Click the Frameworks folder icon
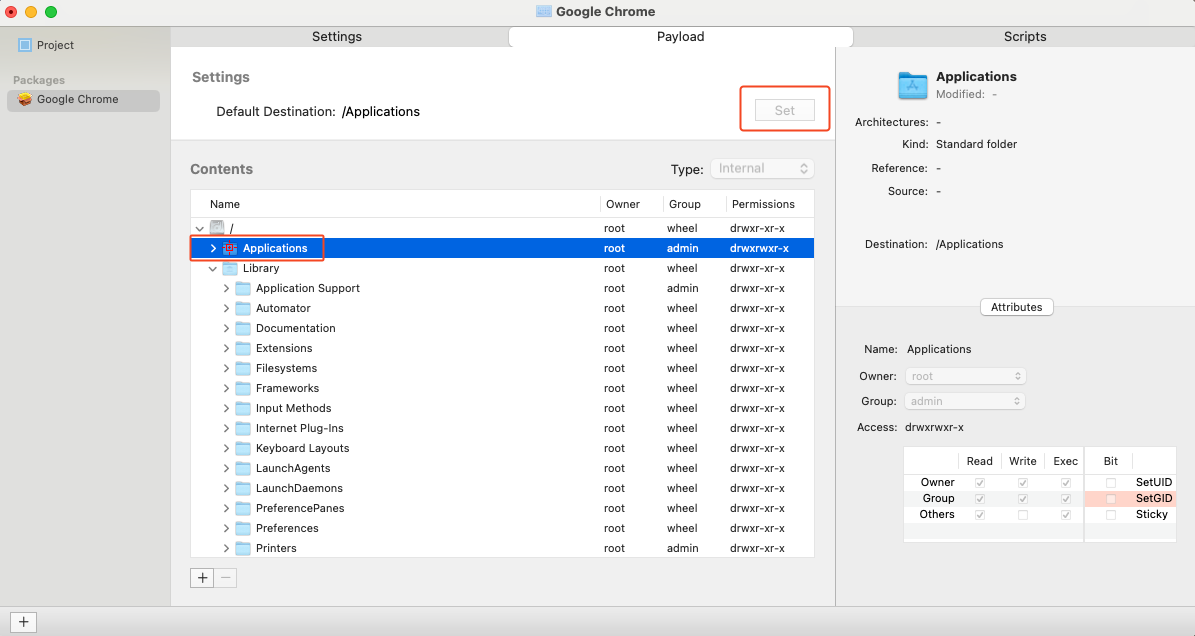The width and height of the screenshot is (1195, 636). click(x=243, y=388)
